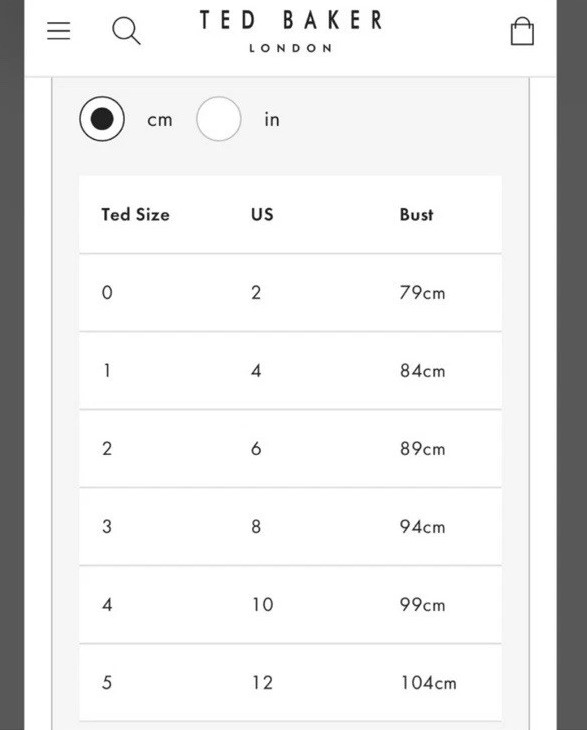Select the cm radio button
The width and height of the screenshot is (587, 730).
click(x=102, y=119)
